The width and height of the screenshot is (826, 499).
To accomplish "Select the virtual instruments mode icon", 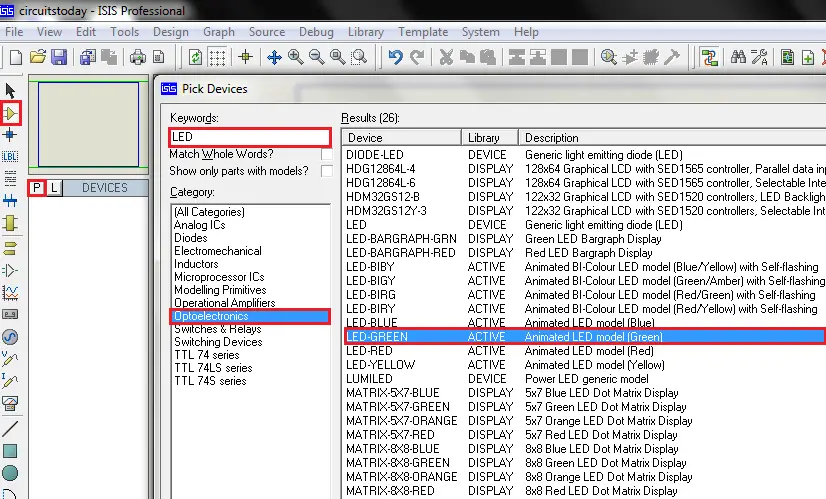I will tap(10, 404).
